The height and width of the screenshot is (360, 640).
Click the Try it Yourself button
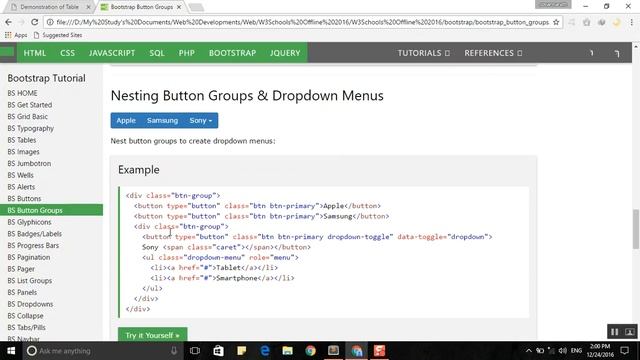pos(153,335)
